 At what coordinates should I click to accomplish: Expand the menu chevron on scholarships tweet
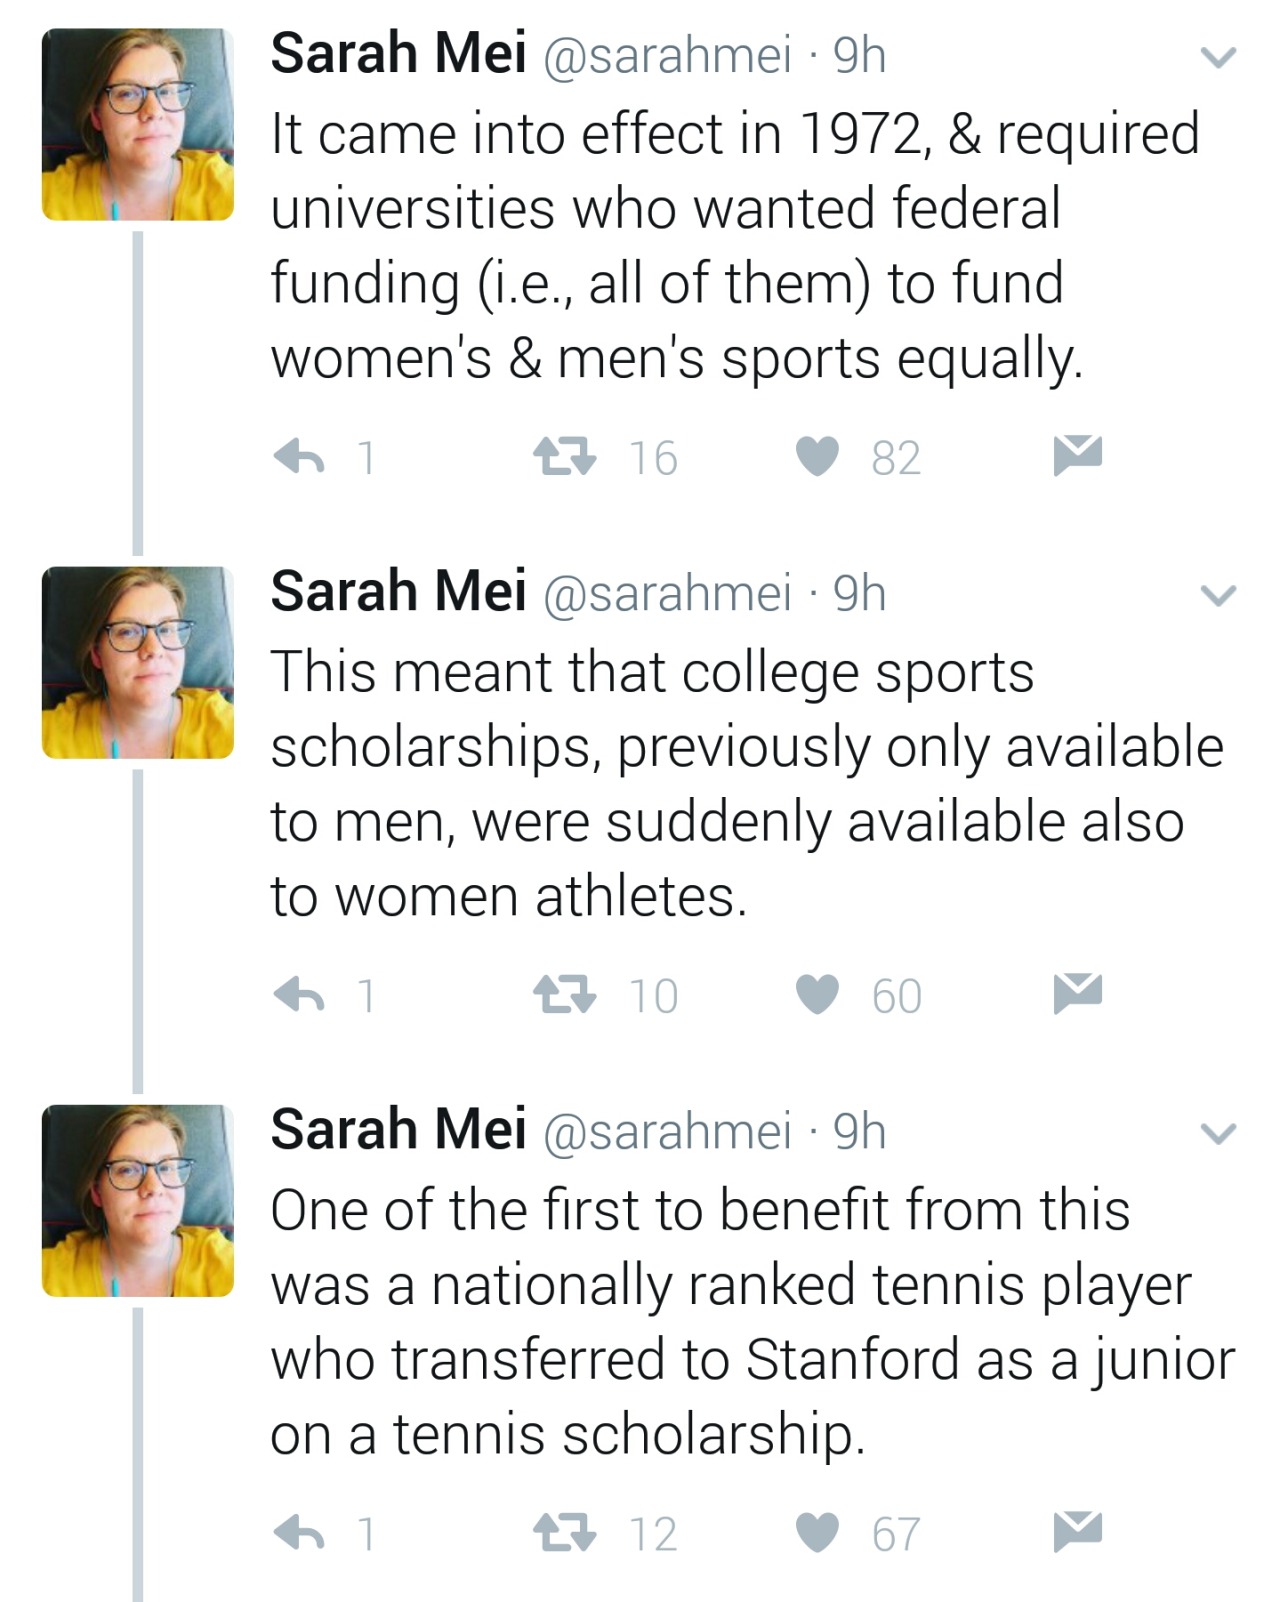1218,596
